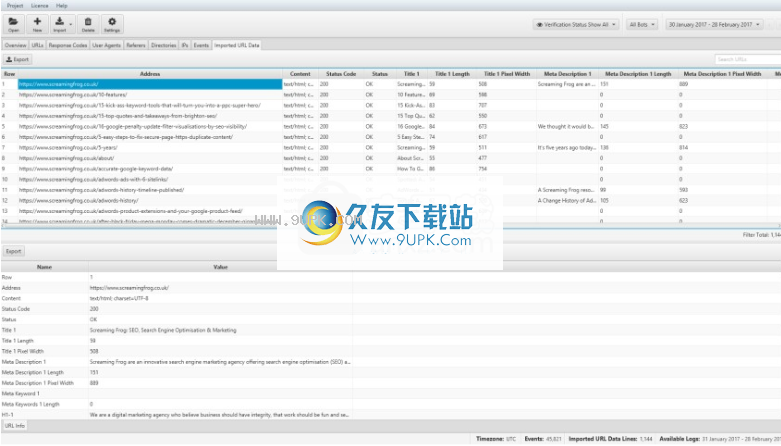Click the upper Export button
This screenshot has height=446, width=781.
click(x=17, y=59)
